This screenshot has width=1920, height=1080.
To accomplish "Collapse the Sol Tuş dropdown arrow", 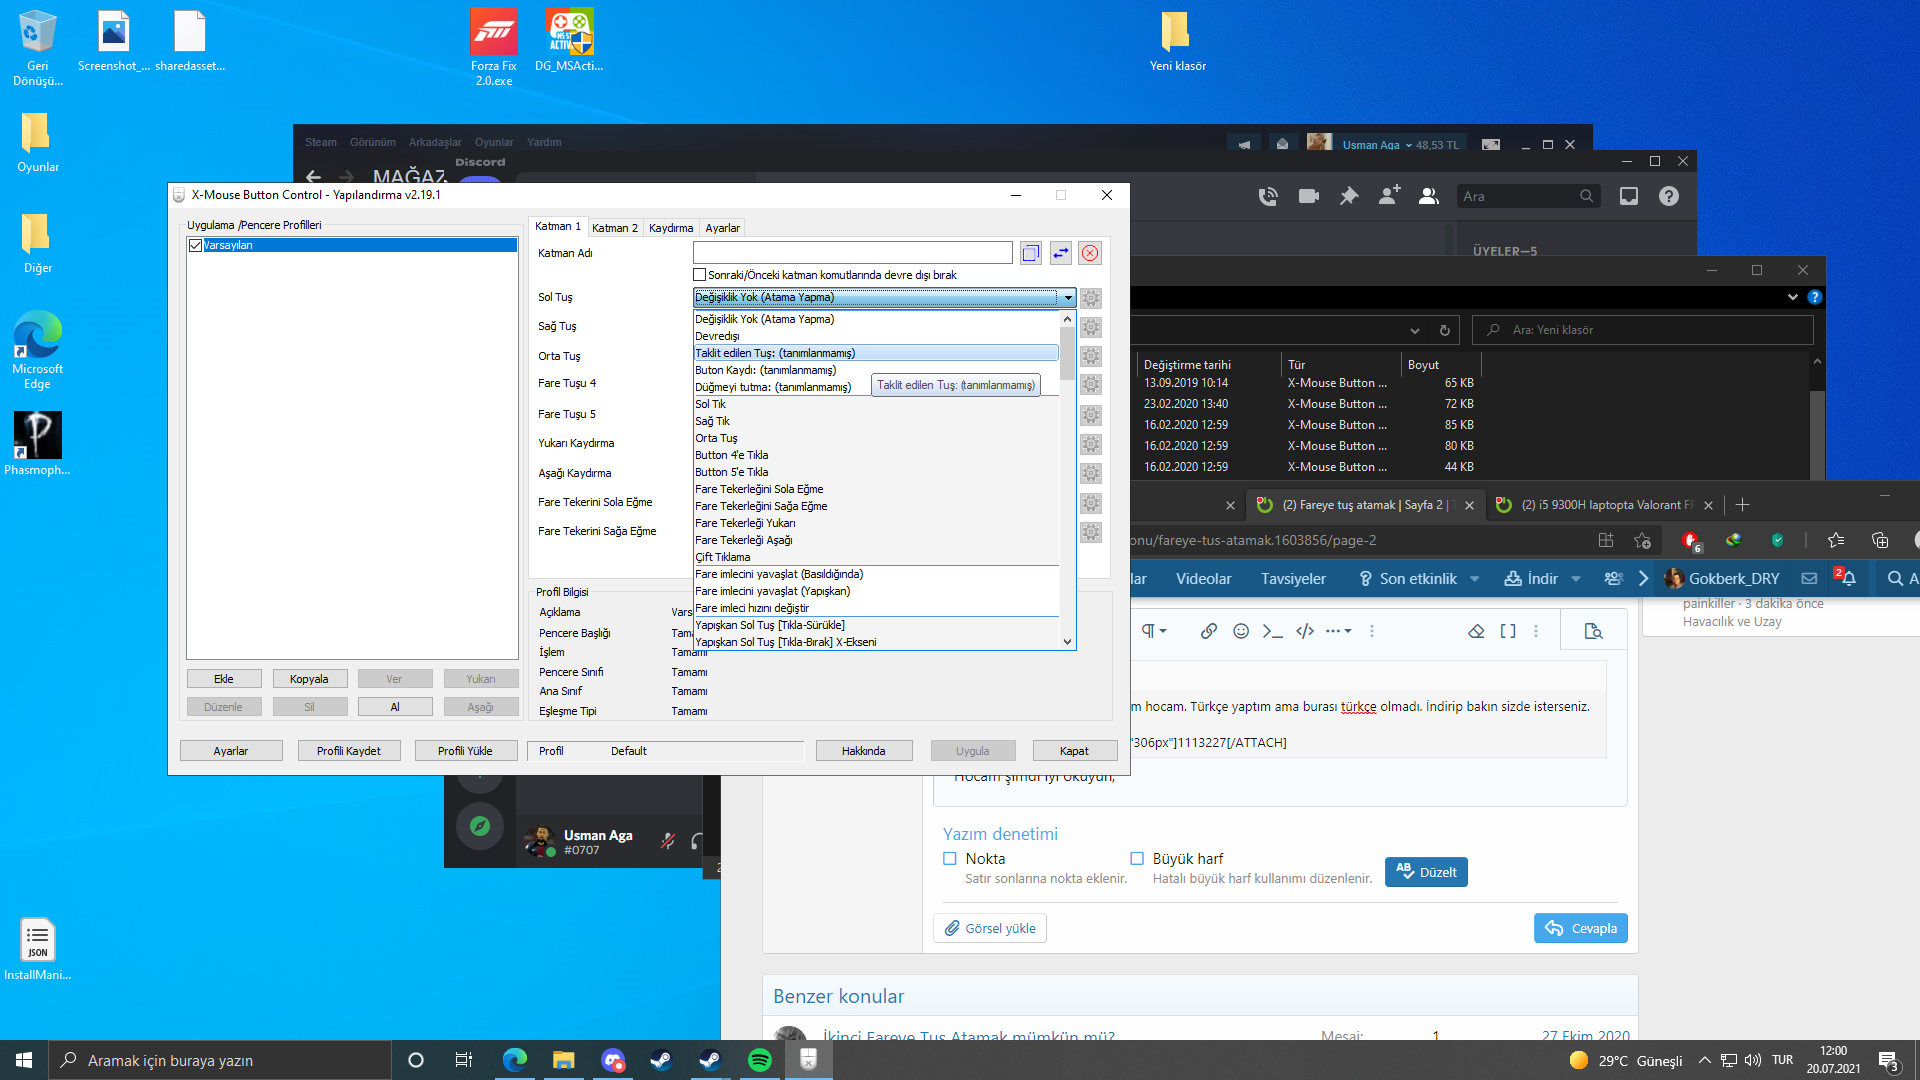I will point(1068,298).
